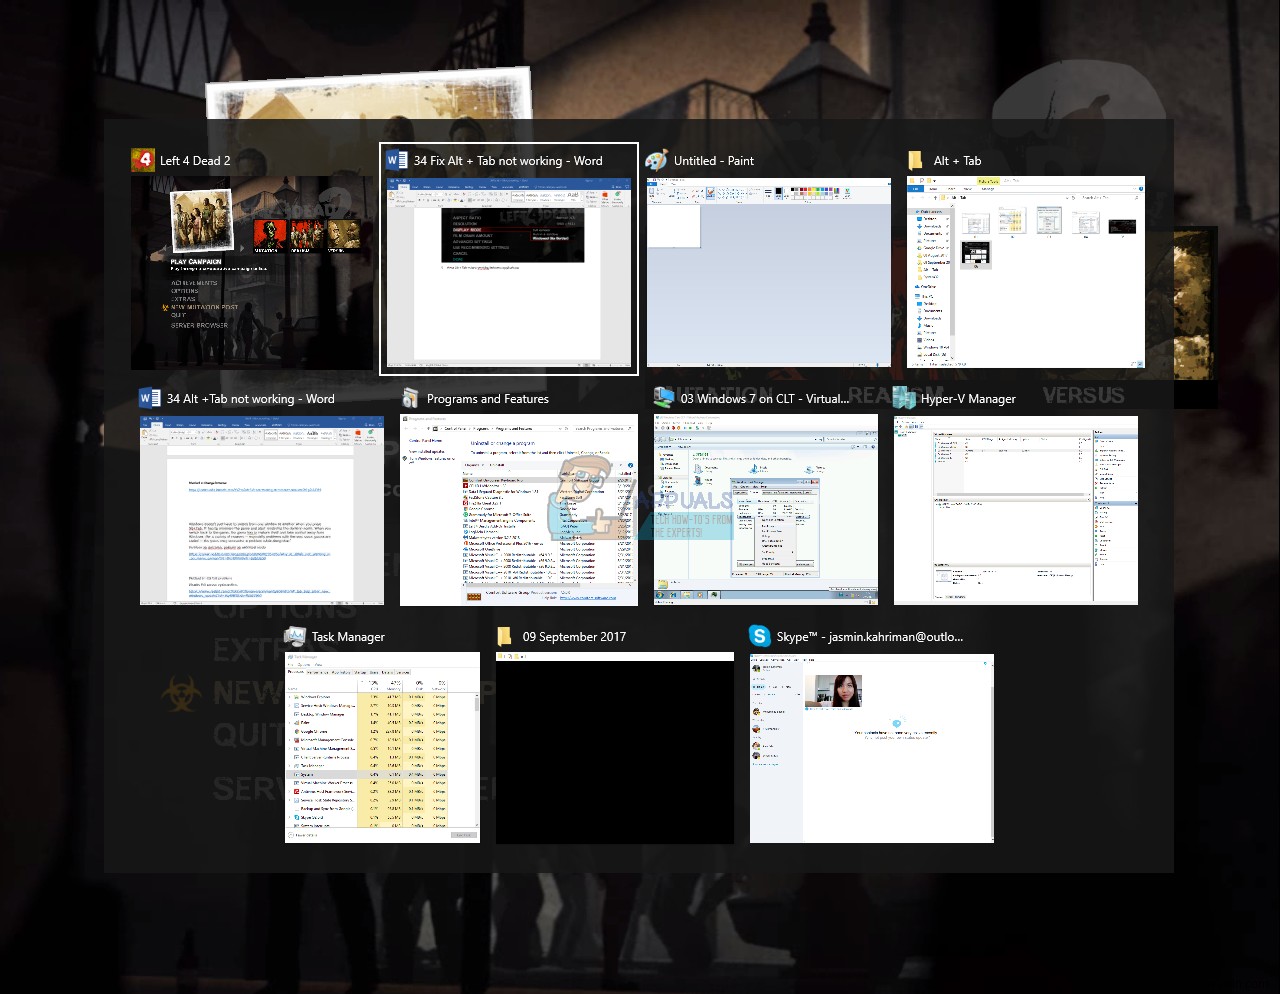Click the 'Programs and Features' title text
The height and width of the screenshot is (994, 1280).
click(488, 398)
